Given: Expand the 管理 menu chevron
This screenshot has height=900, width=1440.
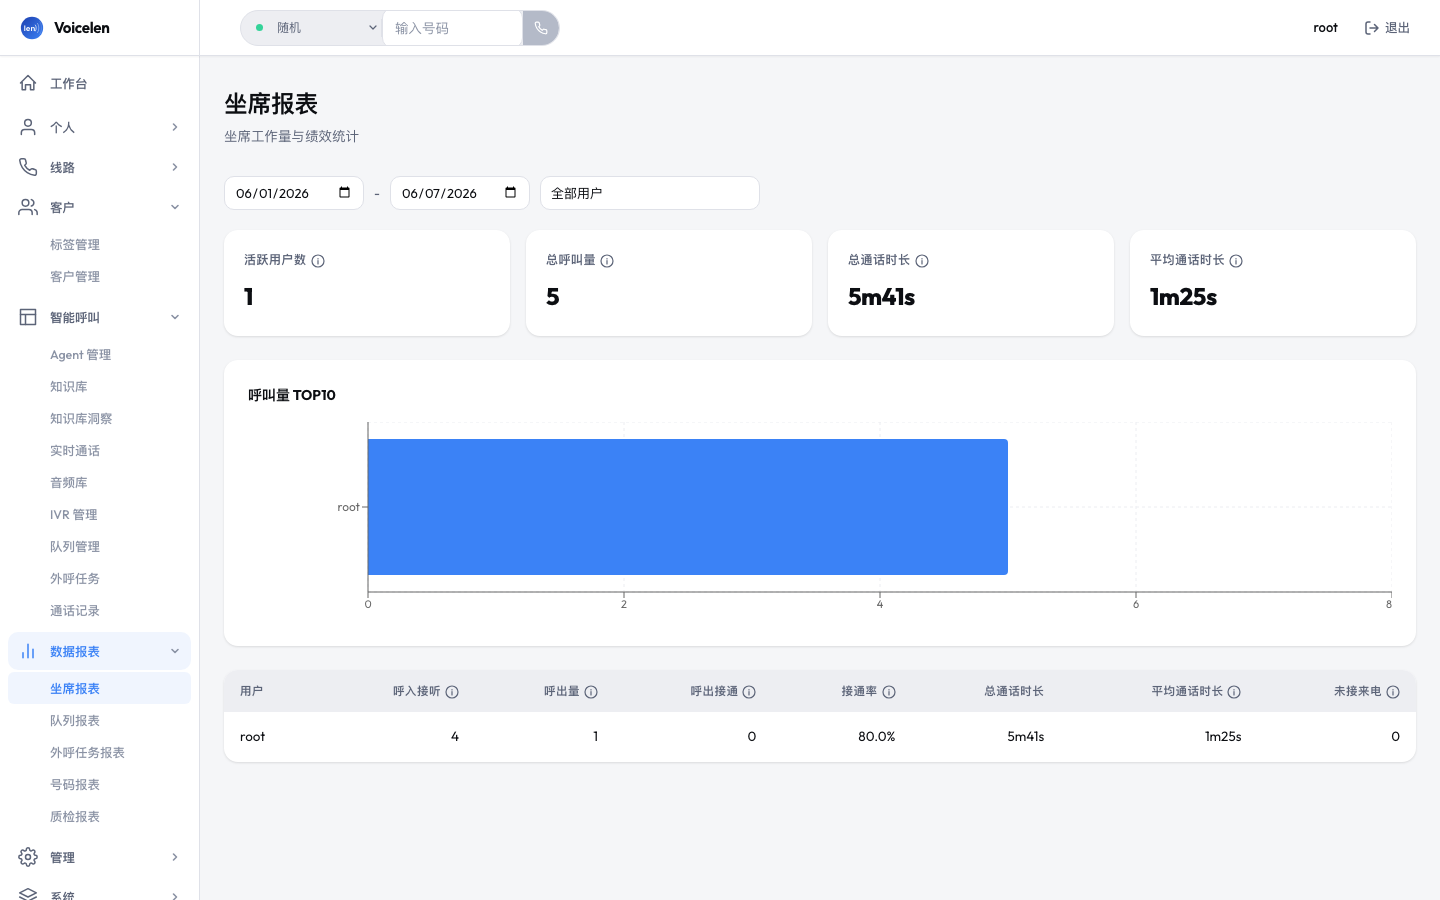Looking at the screenshot, I should click(175, 857).
